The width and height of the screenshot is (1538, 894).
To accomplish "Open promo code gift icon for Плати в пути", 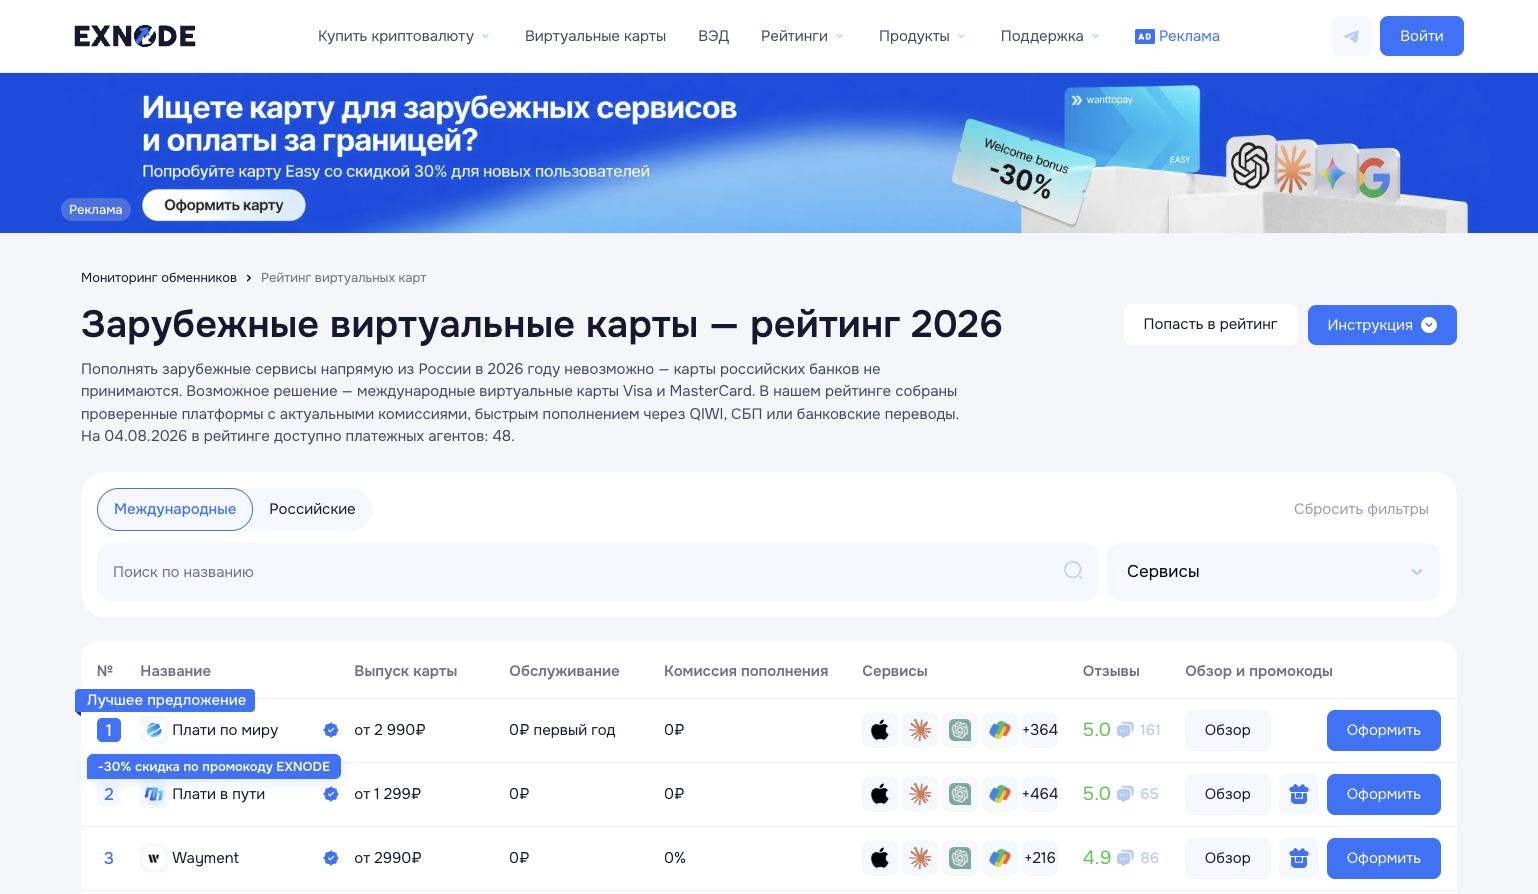I will point(1299,794).
